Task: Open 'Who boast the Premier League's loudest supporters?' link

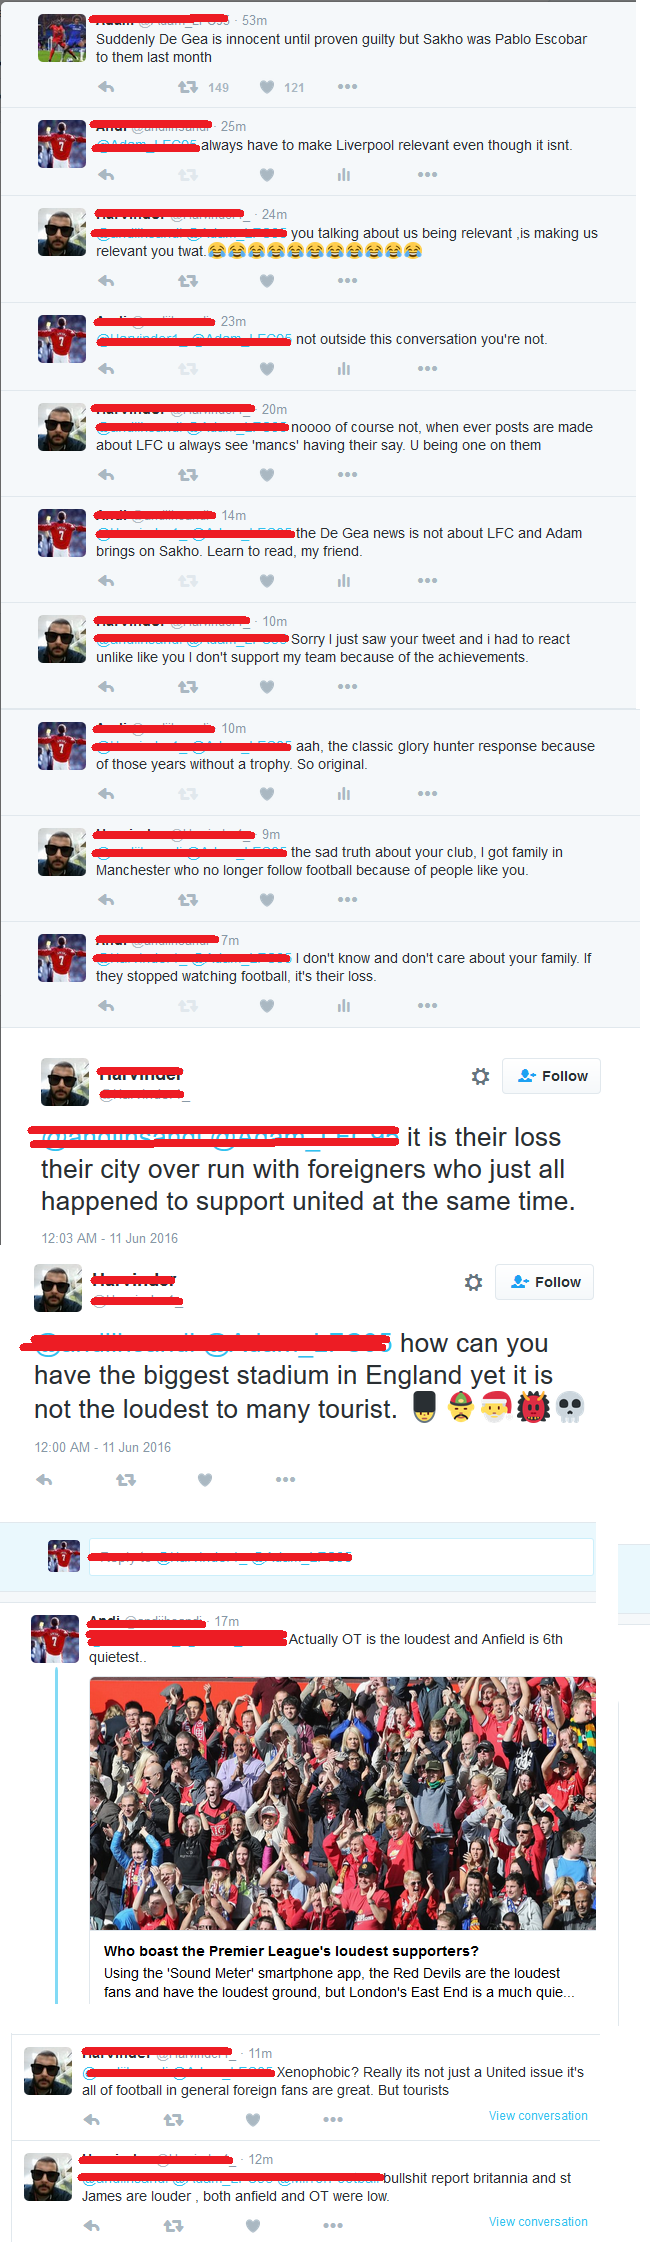Action: click(x=291, y=1951)
